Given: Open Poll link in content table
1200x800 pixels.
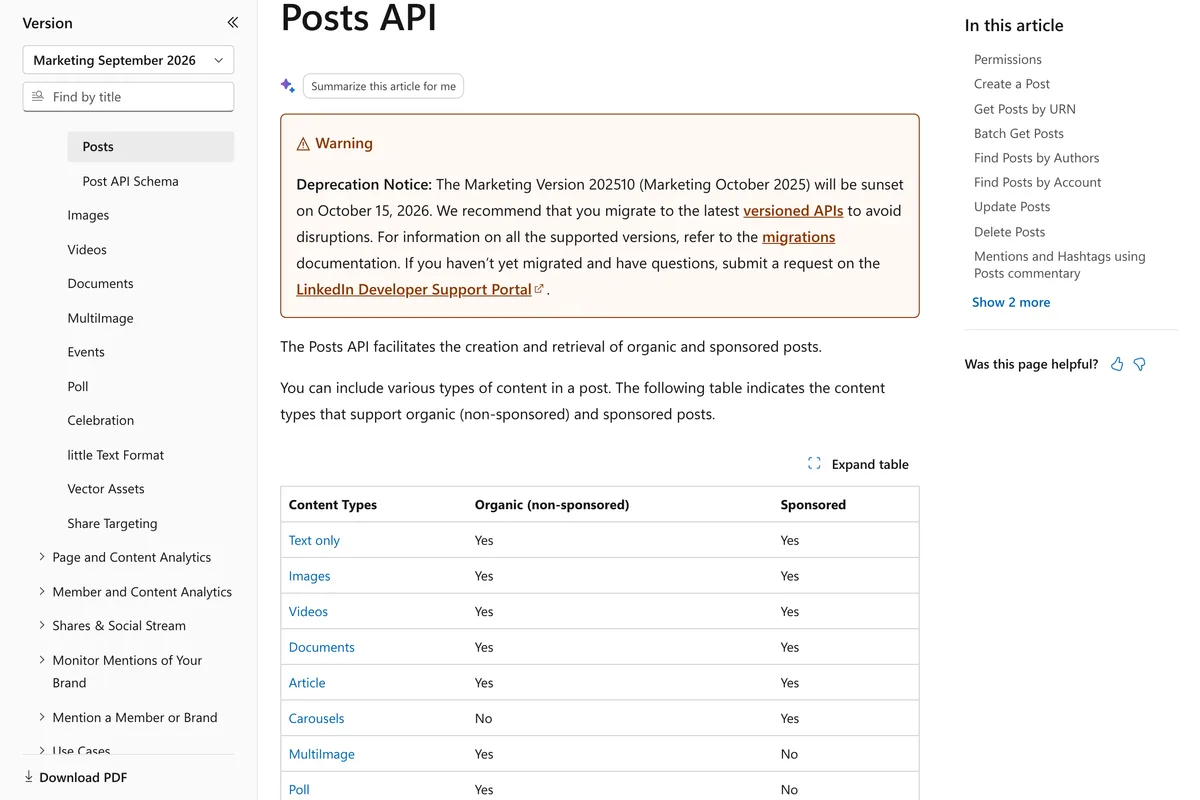Looking at the screenshot, I should point(299,789).
